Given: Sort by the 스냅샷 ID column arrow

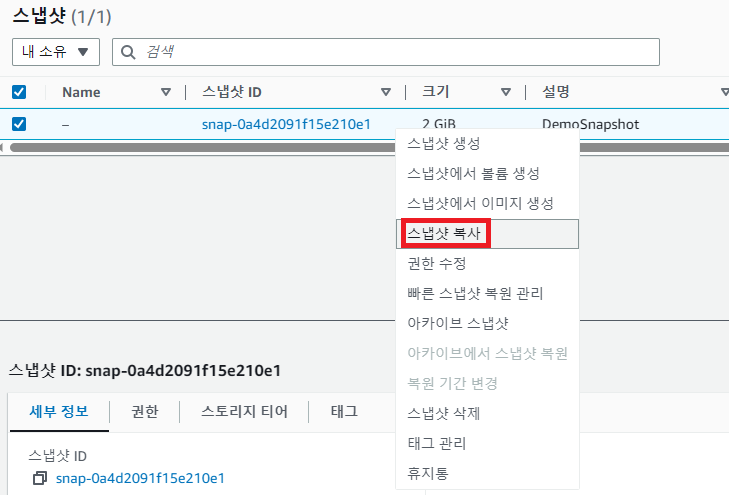Looking at the screenshot, I should click(x=385, y=92).
